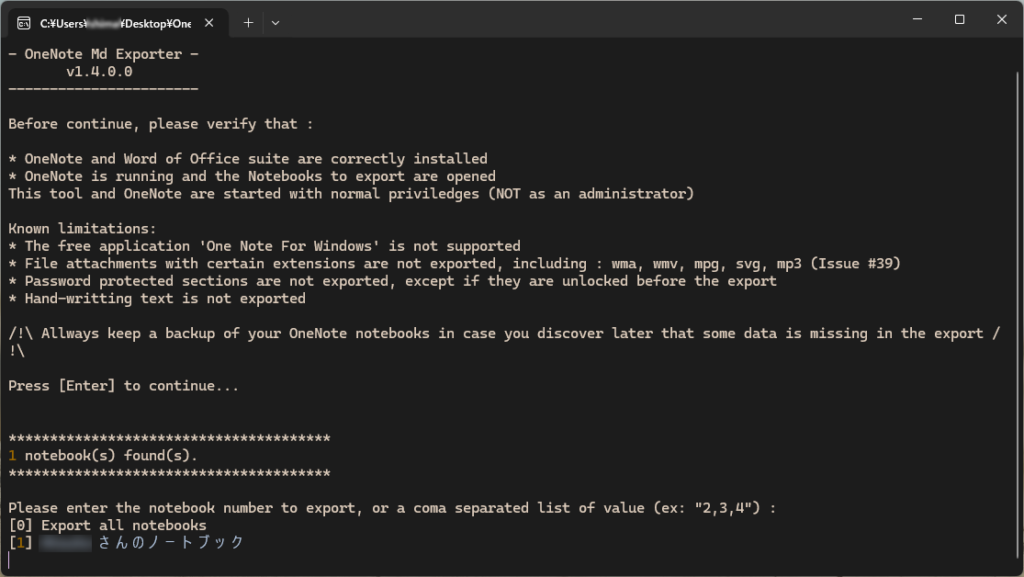Click the terminal icon on the tab
The height and width of the screenshot is (577, 1024).
tap(22, 22)
